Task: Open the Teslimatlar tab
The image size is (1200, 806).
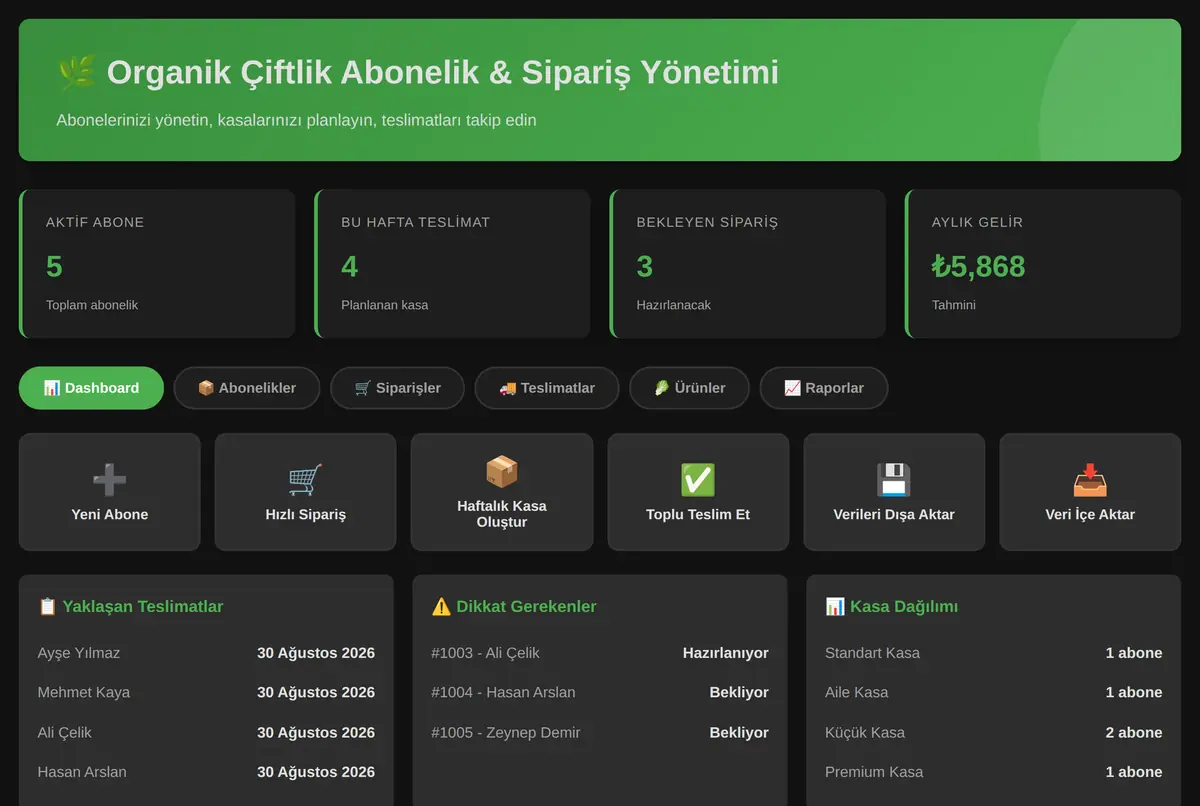Action: click(547, 388)
